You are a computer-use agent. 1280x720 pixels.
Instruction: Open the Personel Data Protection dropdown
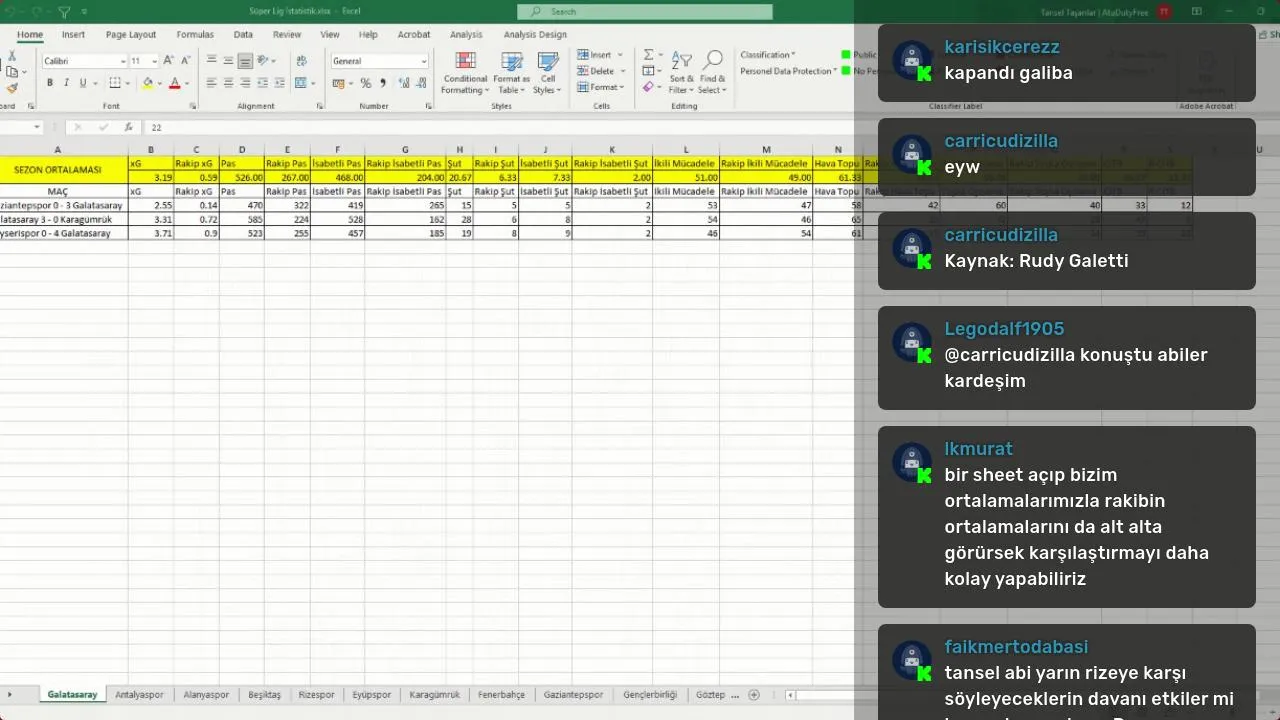point(789,71)
